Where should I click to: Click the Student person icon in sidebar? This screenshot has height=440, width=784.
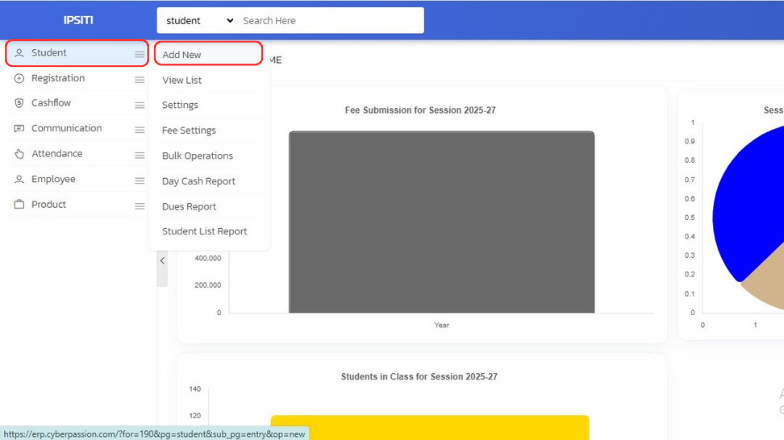[x=19, y=53]
